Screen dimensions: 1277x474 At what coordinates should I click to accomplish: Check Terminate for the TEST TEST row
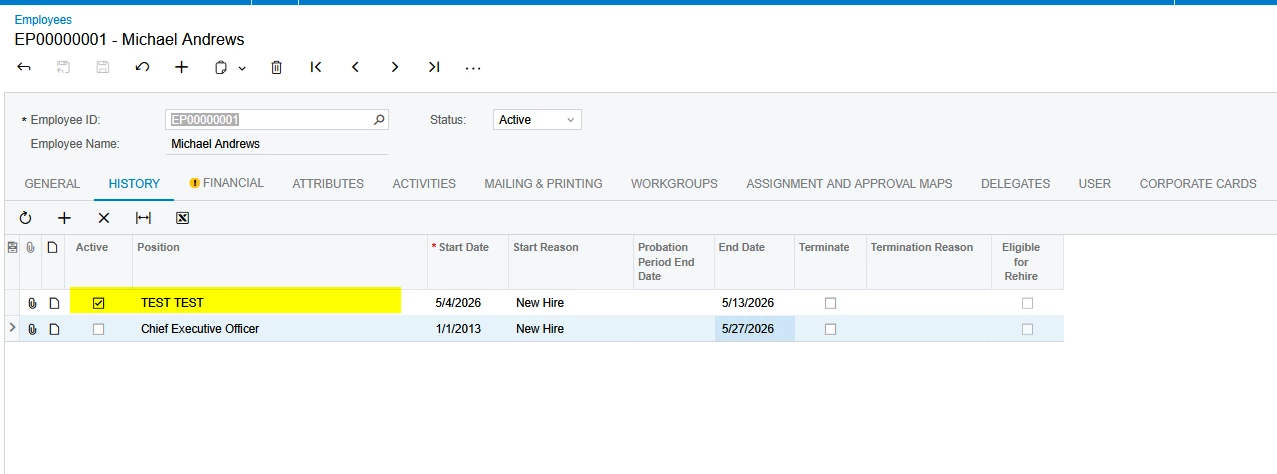tap(830, 303)
